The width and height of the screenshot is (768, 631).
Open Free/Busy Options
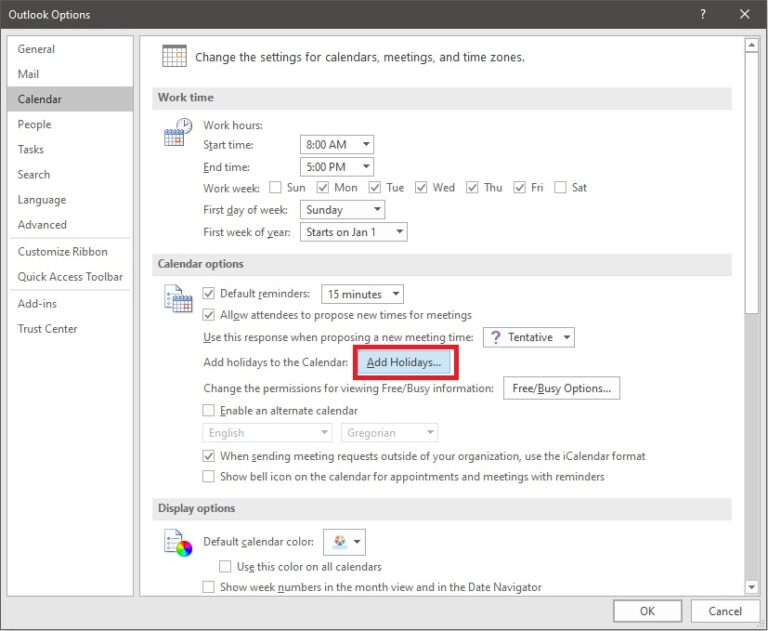tap(560, 388)
